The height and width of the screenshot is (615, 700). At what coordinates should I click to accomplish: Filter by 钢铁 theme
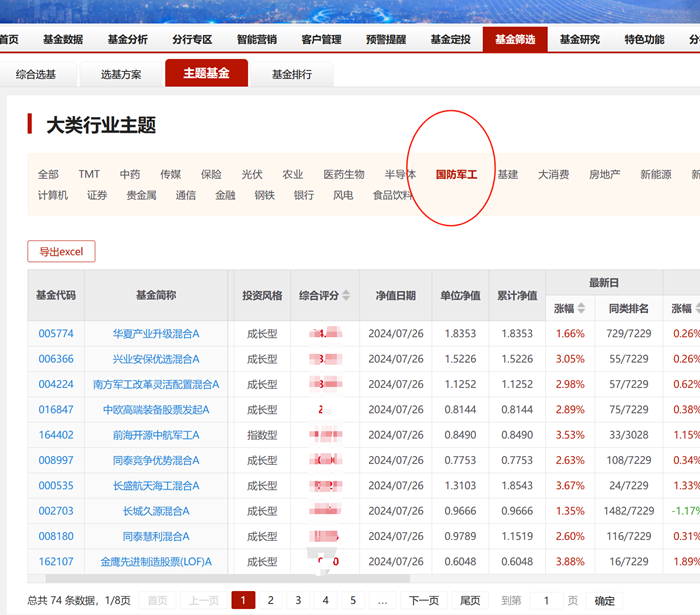[264, 195]
